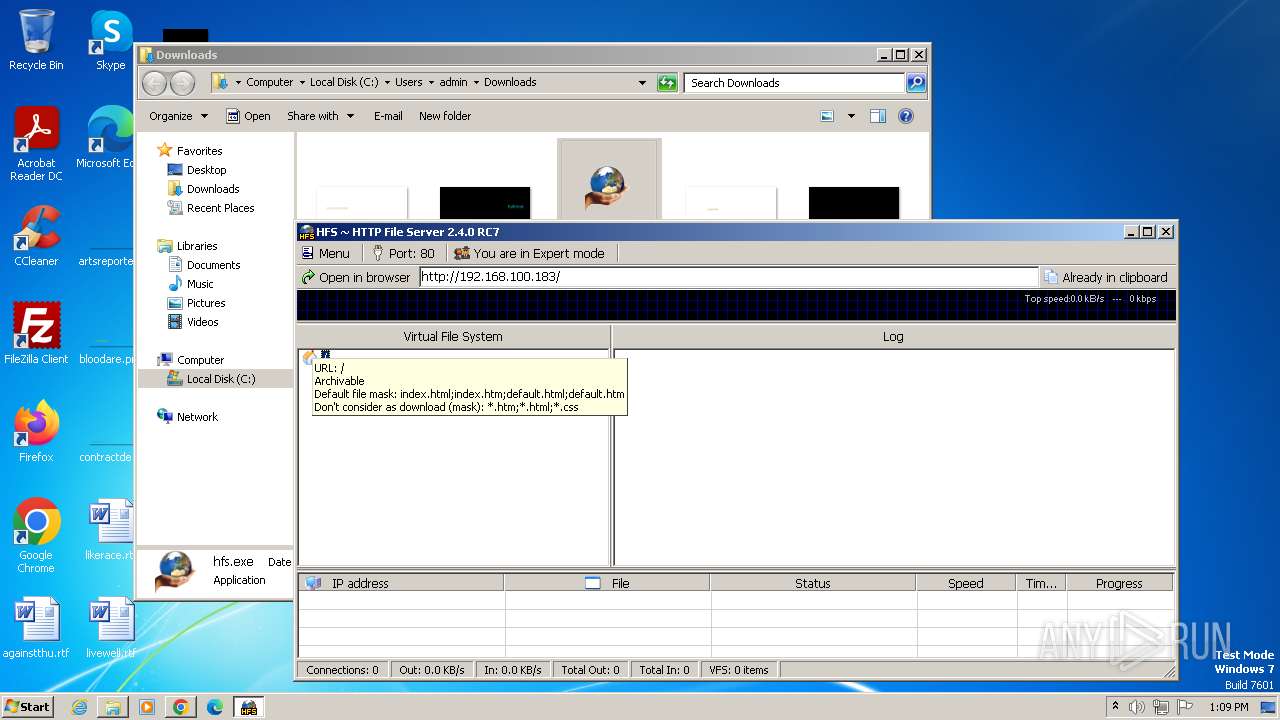
Task: Click the E-mail toolbar button
Action: pos(388,116)
